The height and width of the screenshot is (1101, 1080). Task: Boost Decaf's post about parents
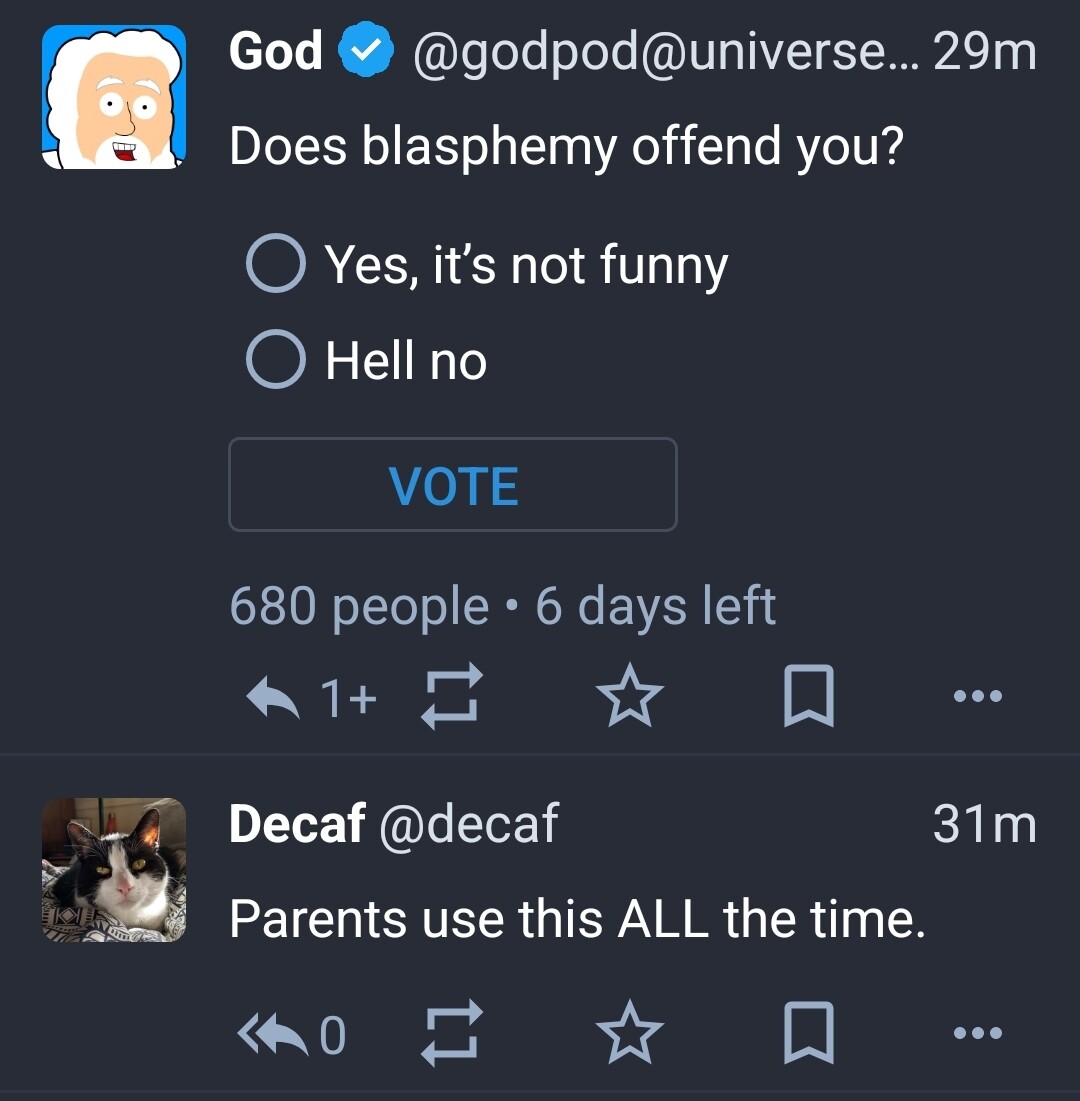click(452, 1035)
